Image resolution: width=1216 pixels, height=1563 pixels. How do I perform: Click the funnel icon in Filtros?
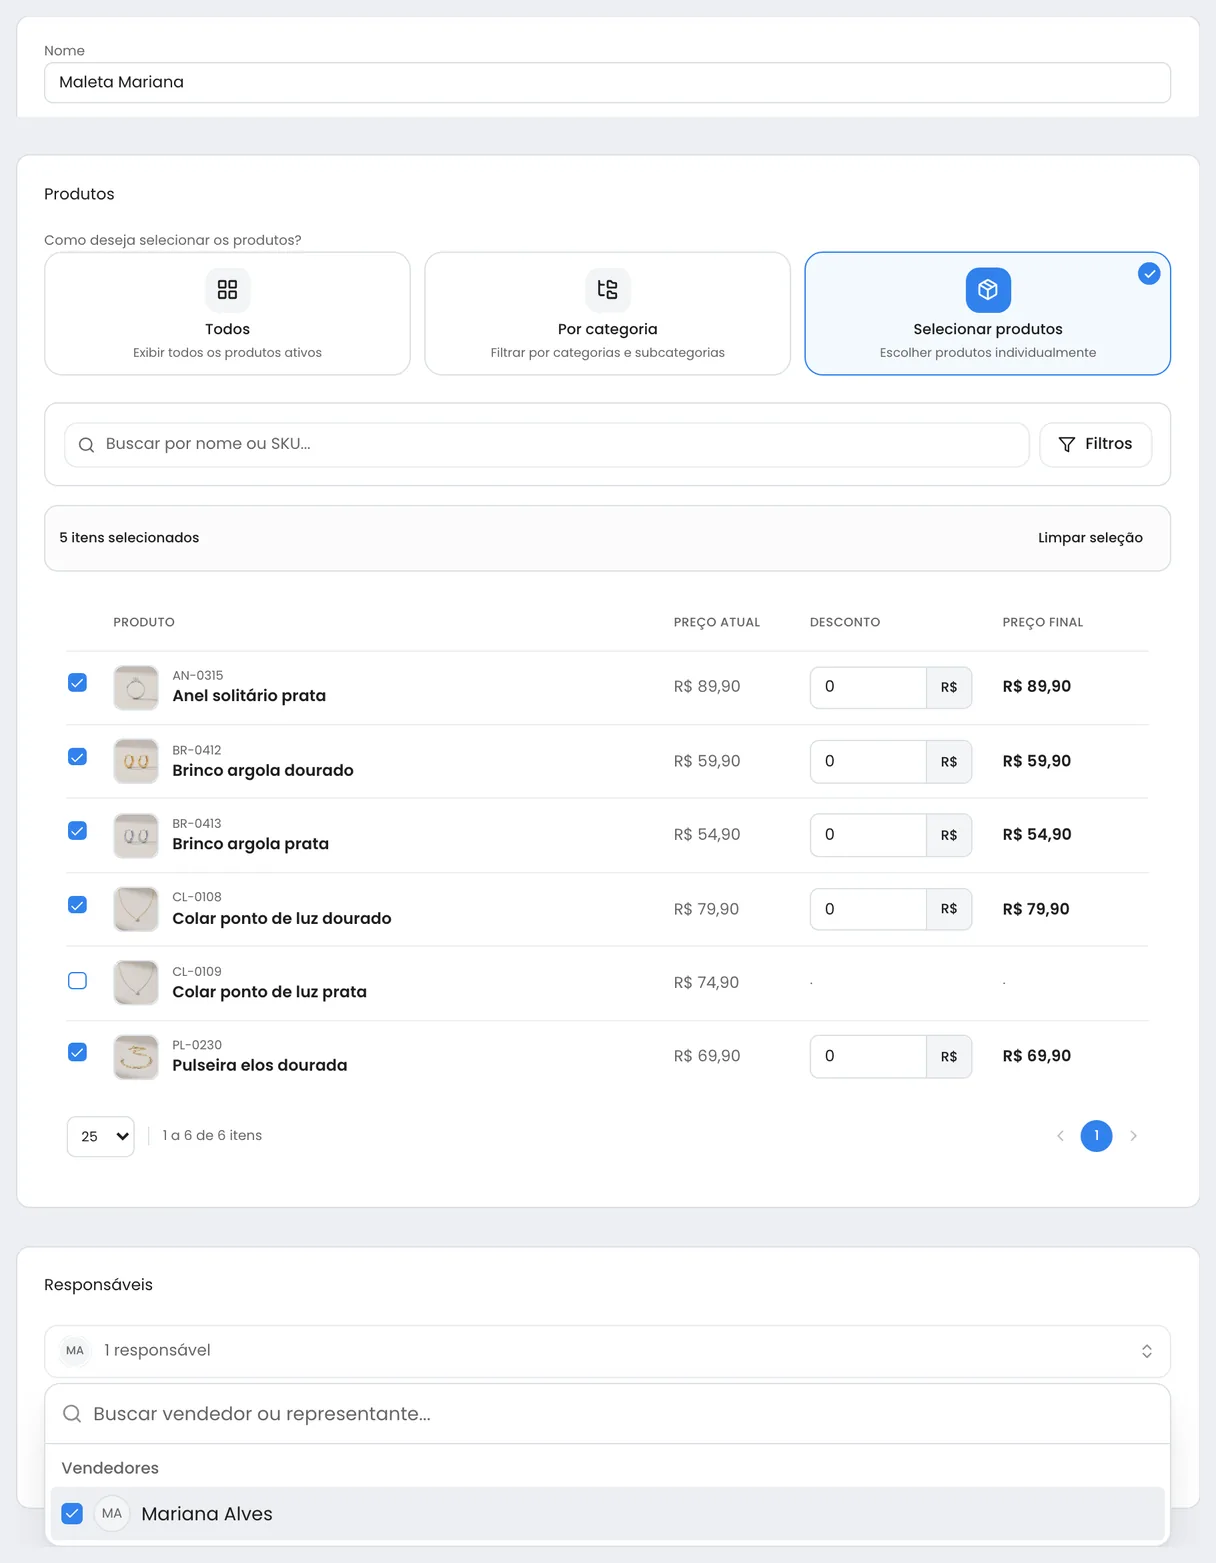point(1067,445)
